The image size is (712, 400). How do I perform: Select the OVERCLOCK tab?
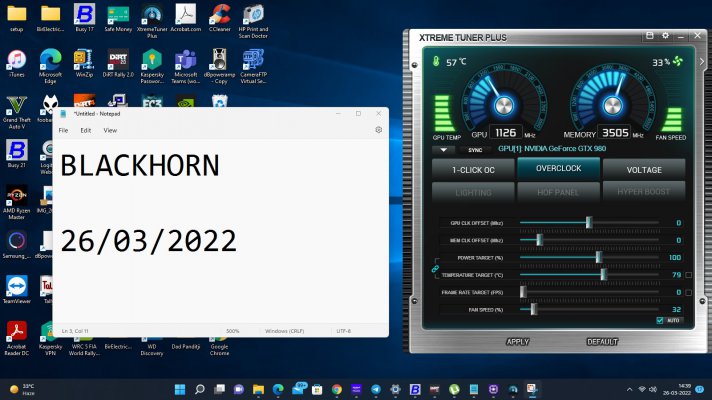coord(559,168)
